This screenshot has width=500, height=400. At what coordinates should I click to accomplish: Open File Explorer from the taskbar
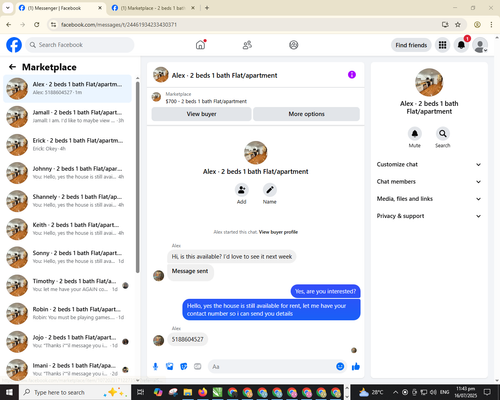[188, 392]
